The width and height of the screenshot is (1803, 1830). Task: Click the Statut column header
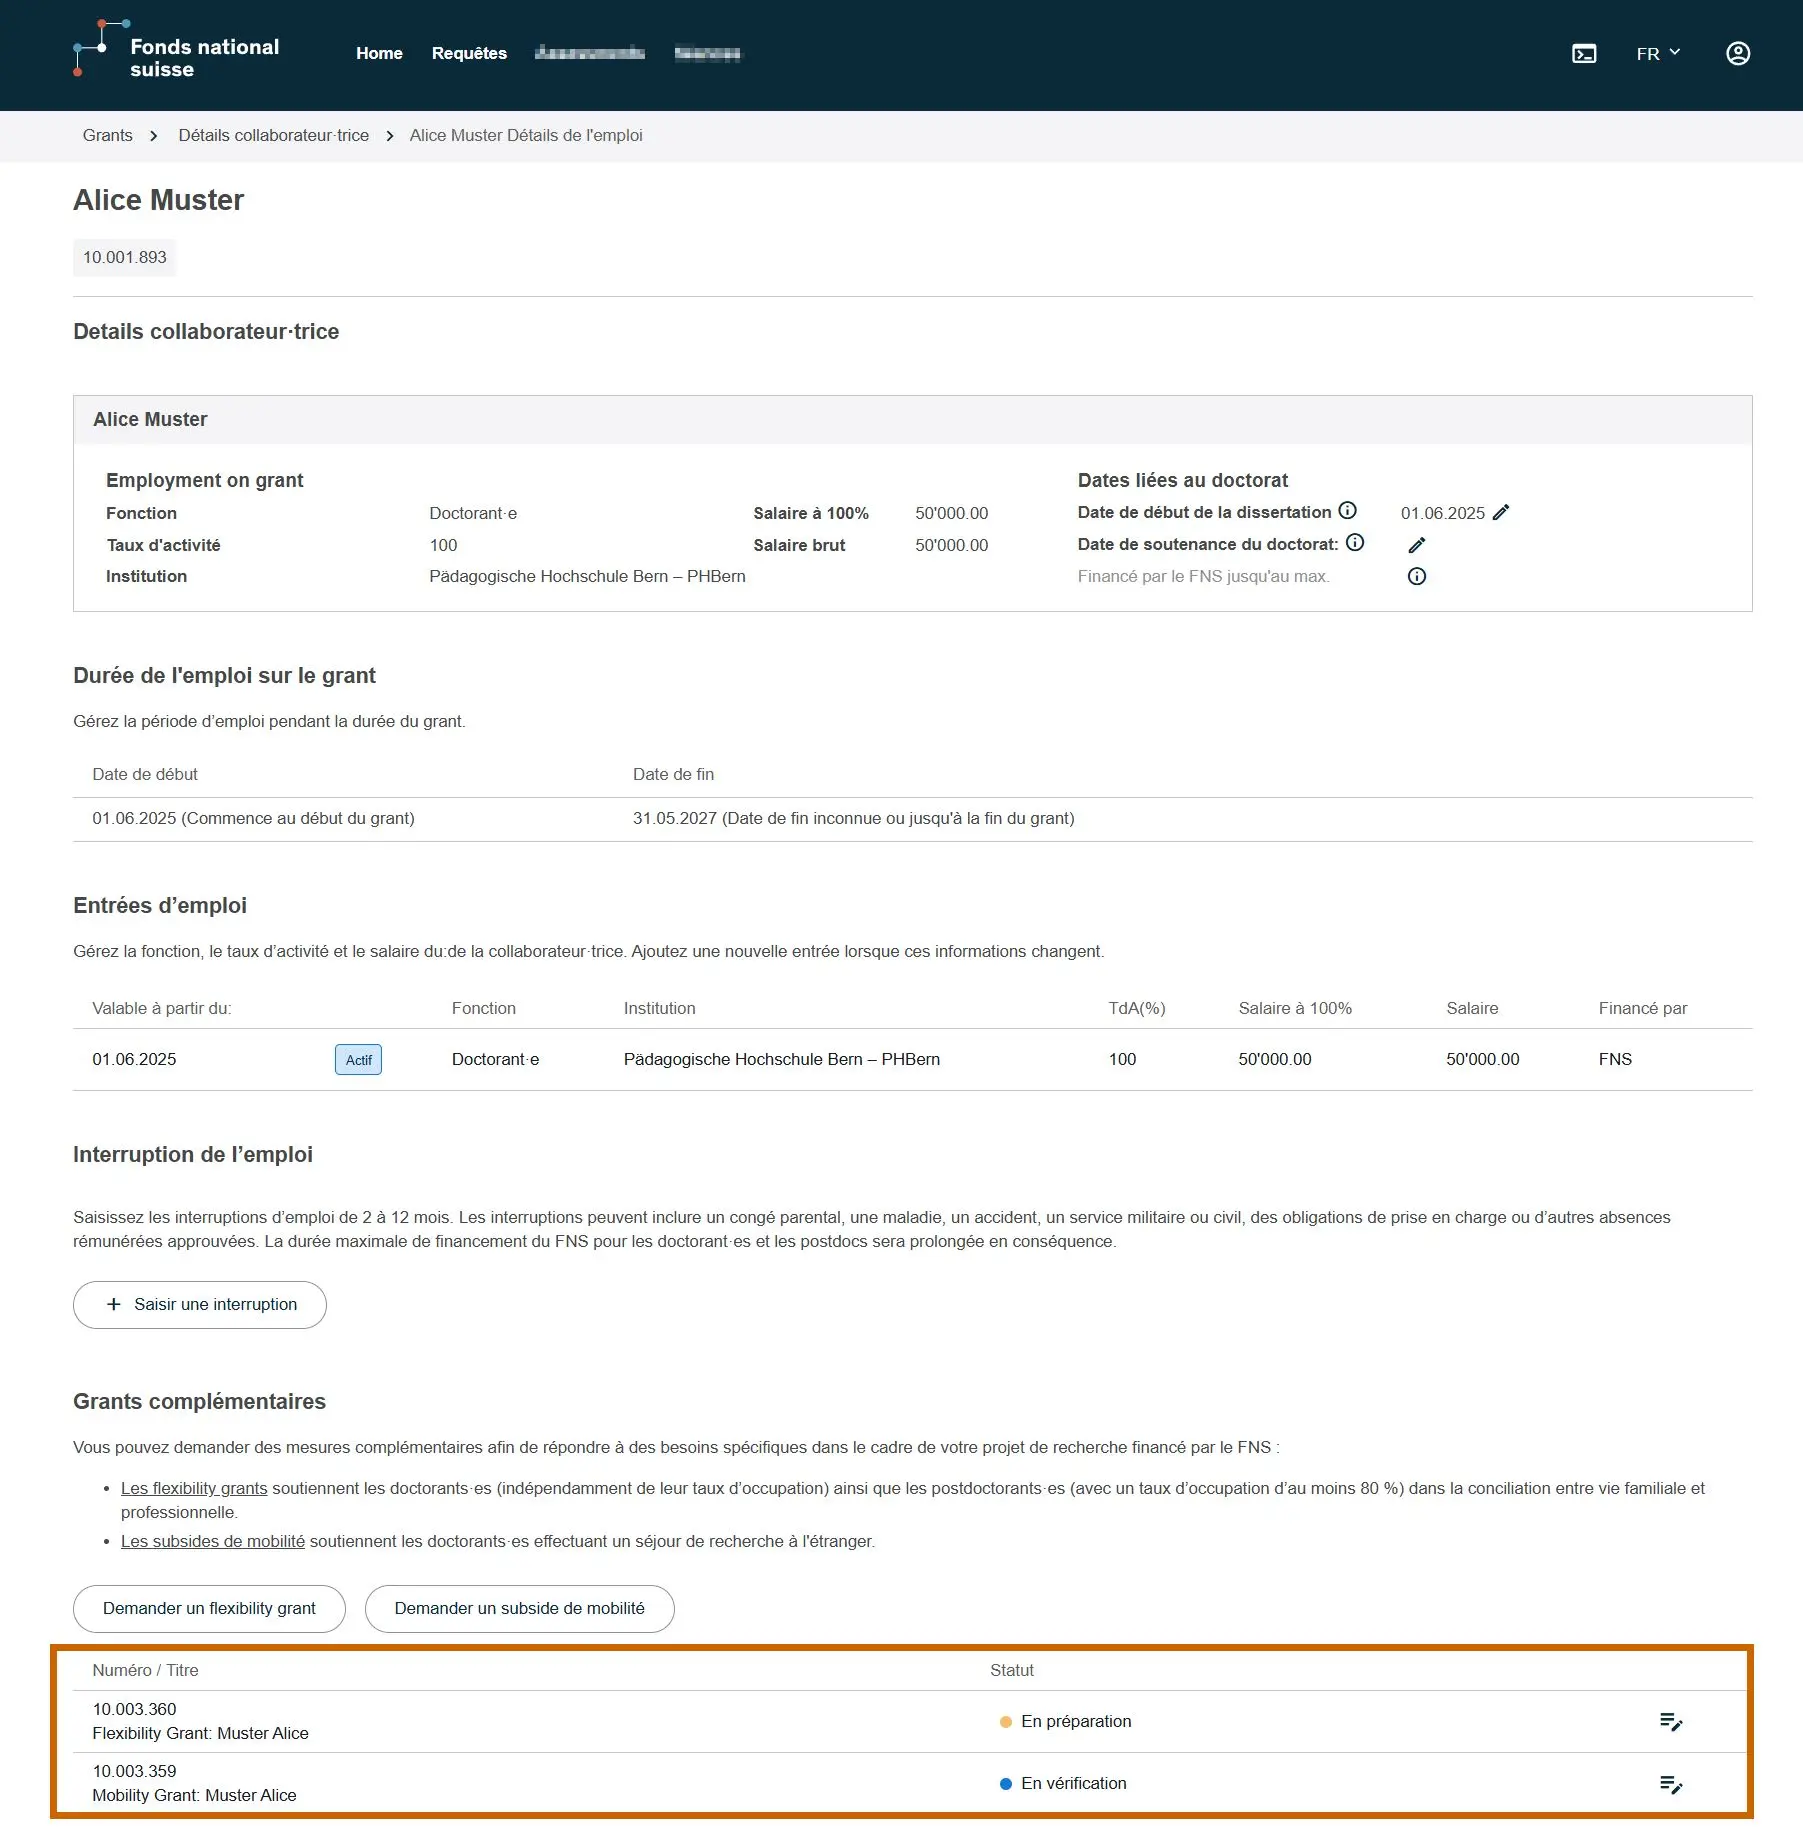(x=1012, y=1671)
